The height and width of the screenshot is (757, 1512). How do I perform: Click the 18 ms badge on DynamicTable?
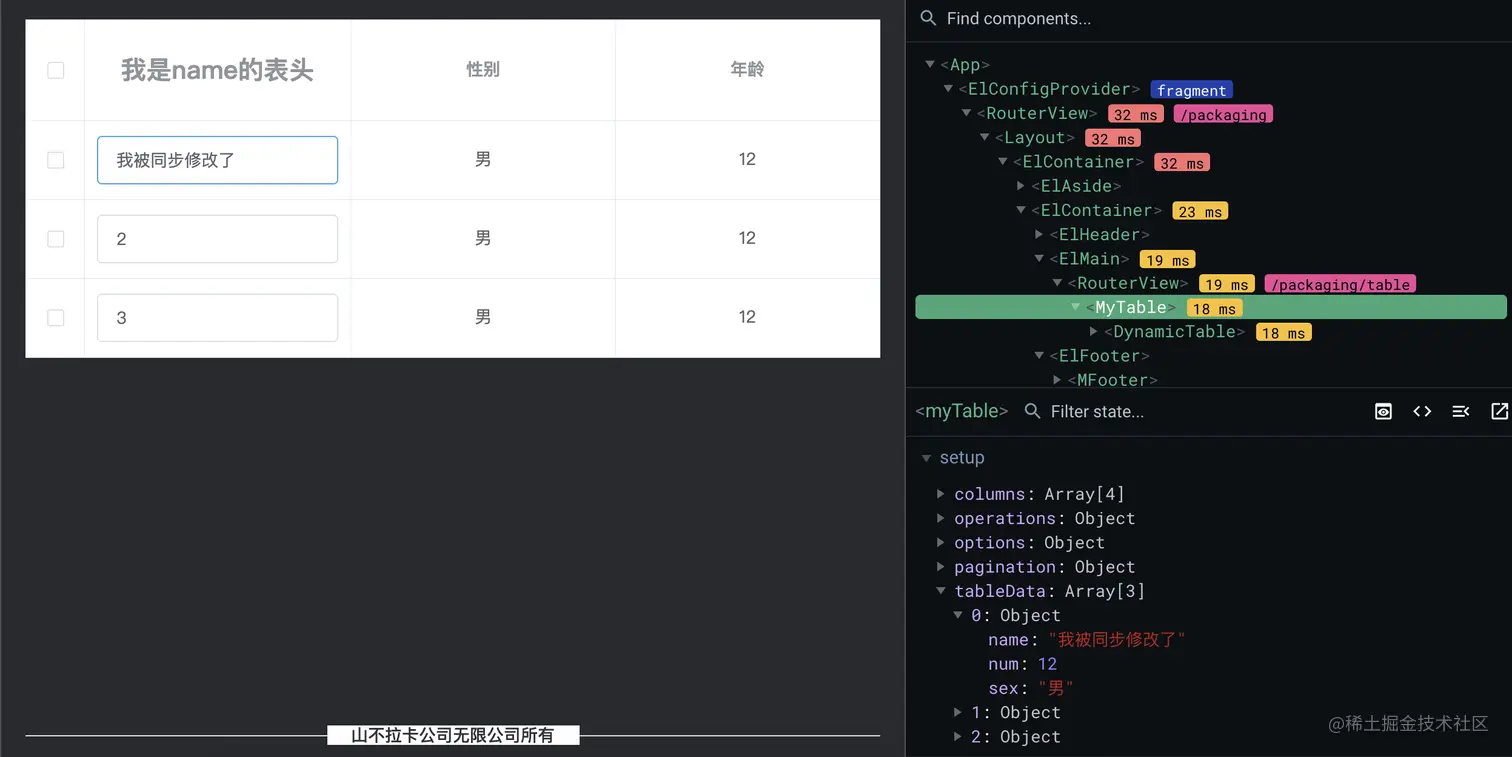click(1284, 332)
